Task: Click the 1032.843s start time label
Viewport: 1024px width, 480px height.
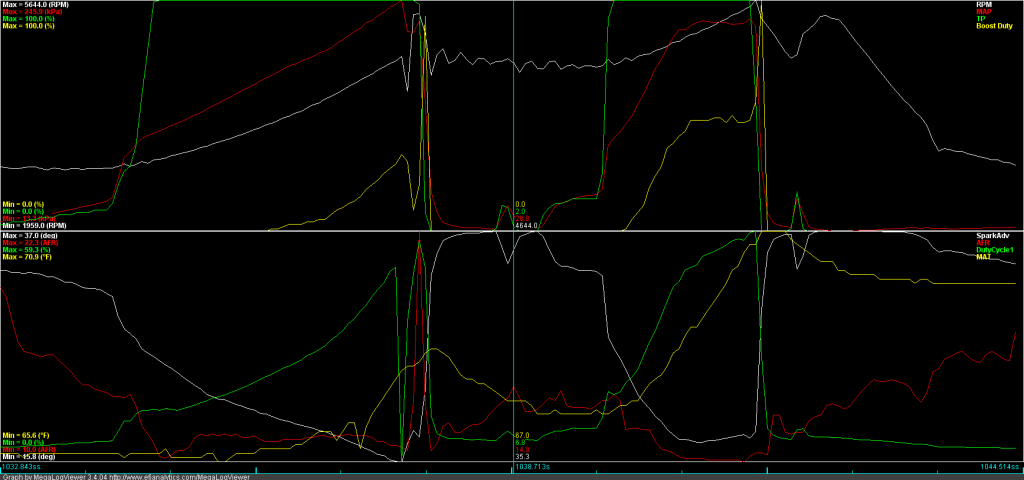Action: (x=22, y=468)
